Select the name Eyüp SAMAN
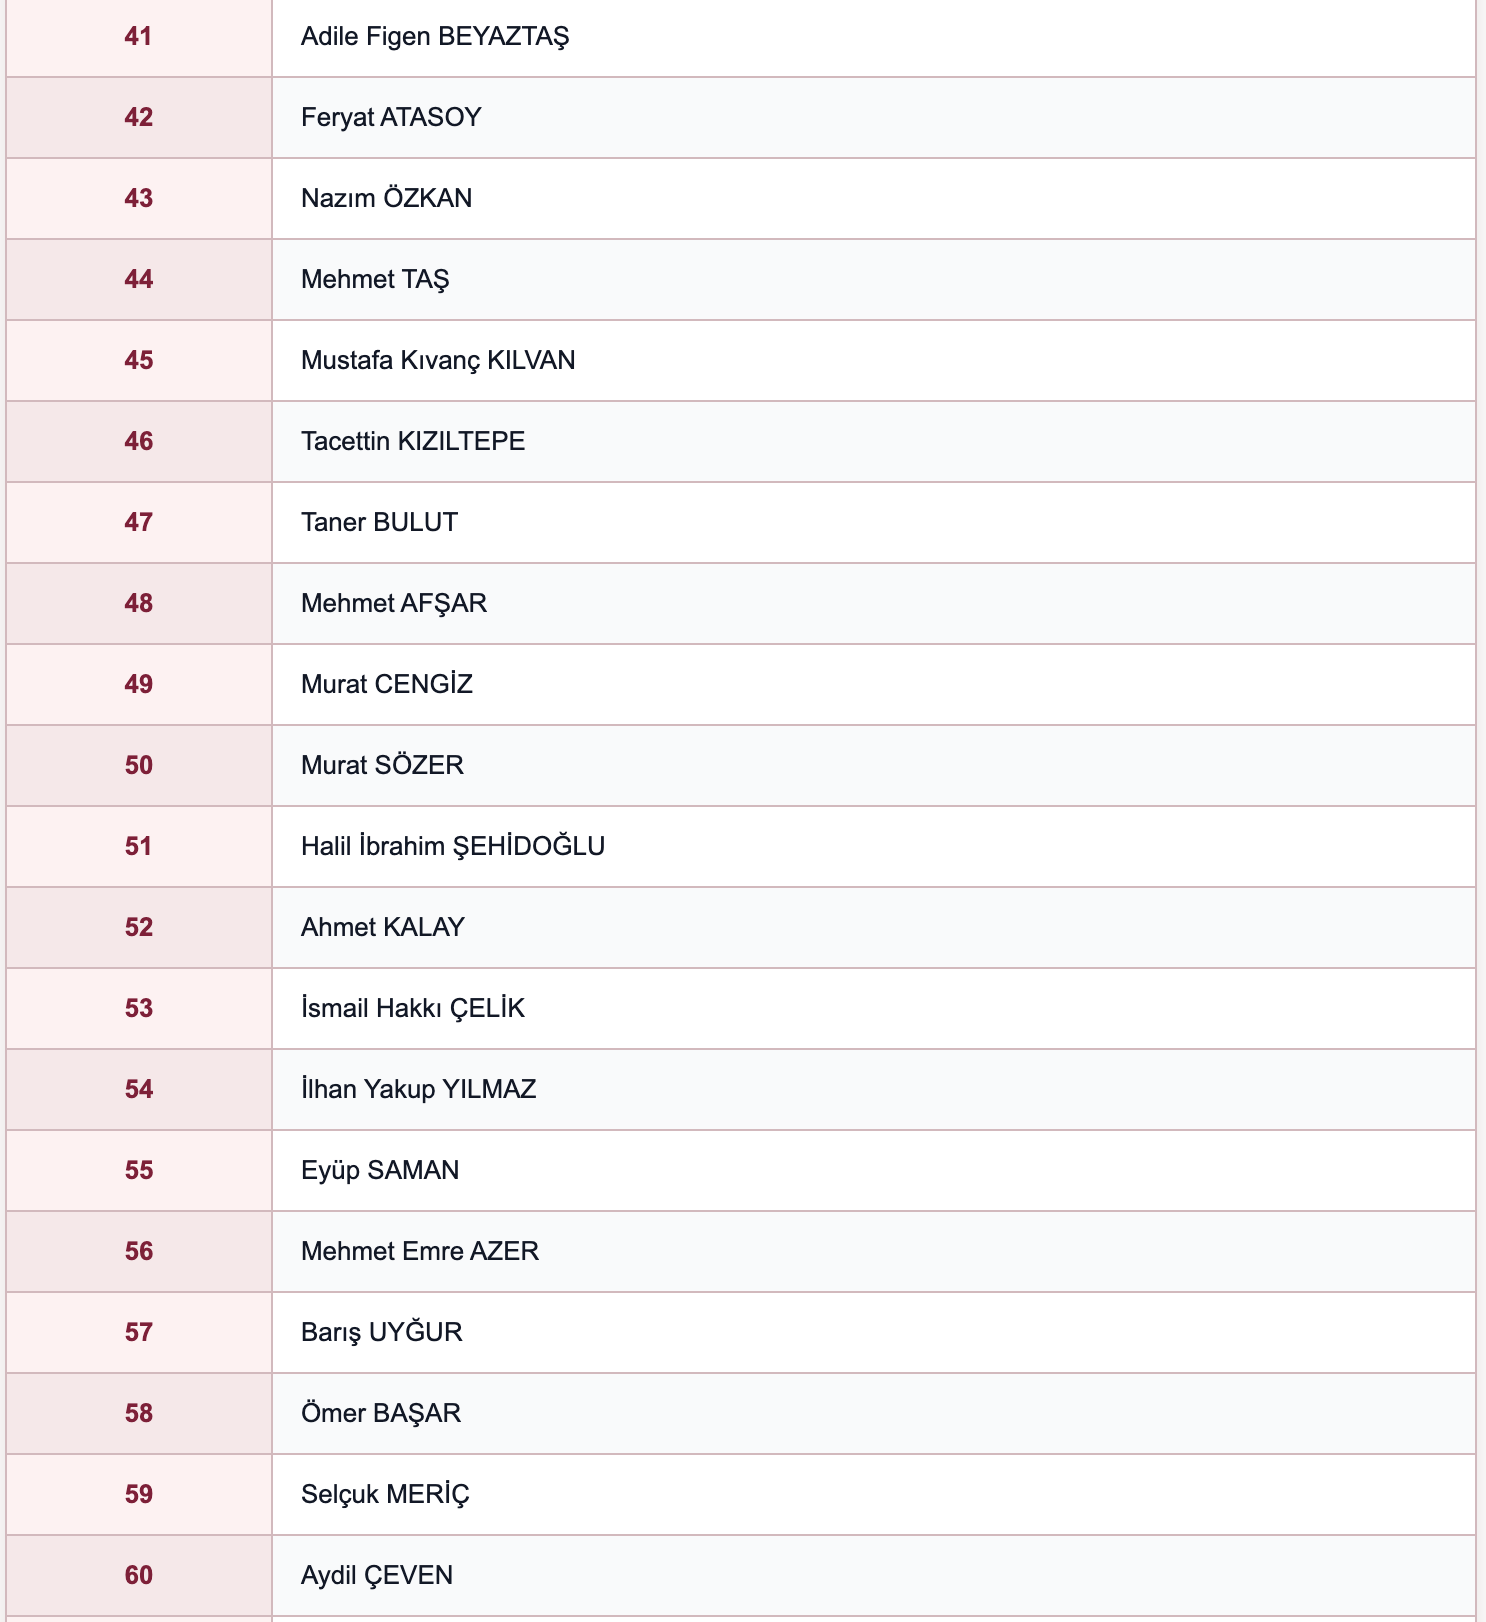The height and width of the screenshot is (1622, 1486). tap(380, 1170)
